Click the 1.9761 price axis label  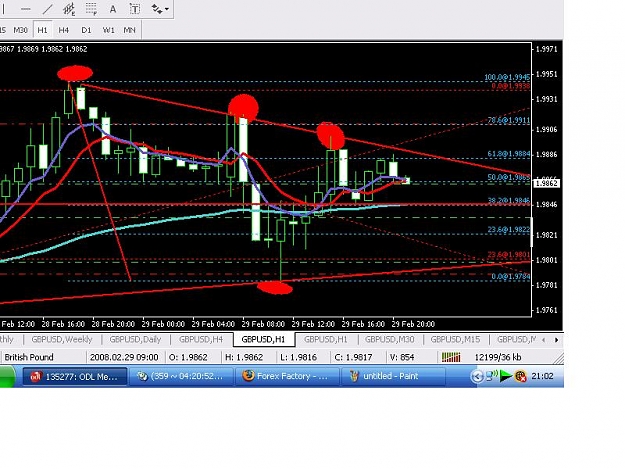[x=546, y=310]
